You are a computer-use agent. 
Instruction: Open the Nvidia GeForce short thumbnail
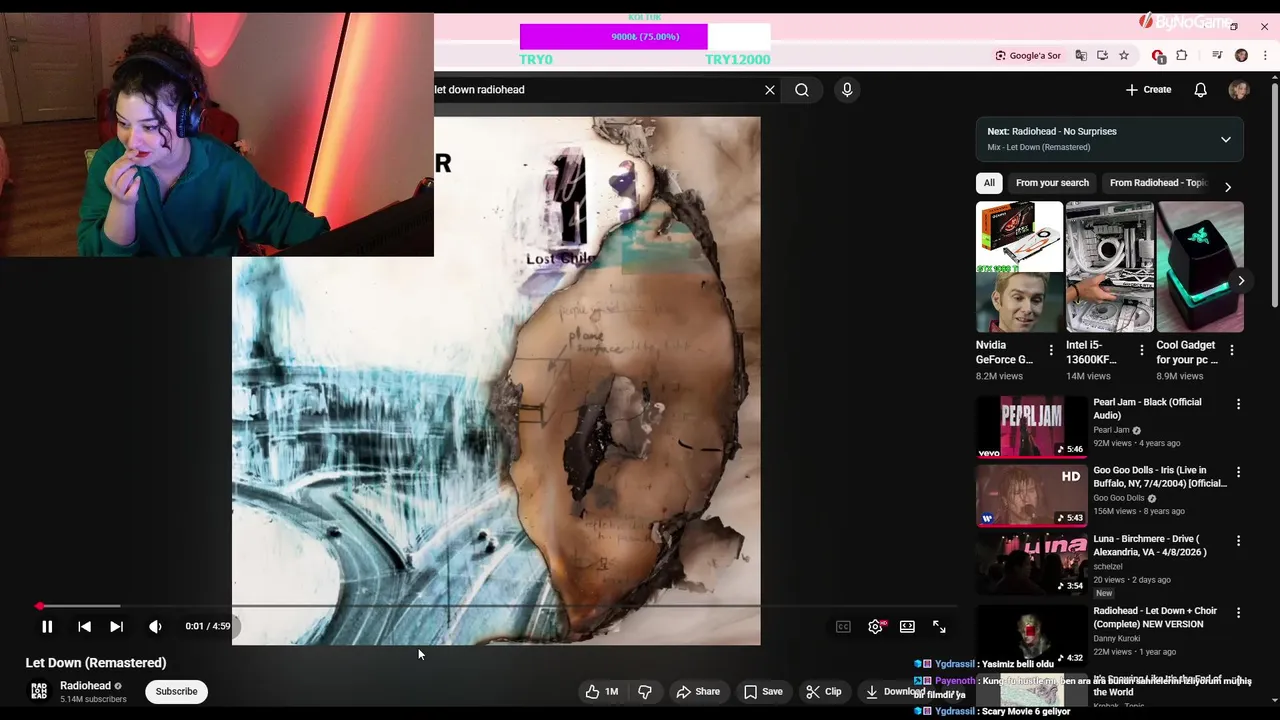point(1019,267)
